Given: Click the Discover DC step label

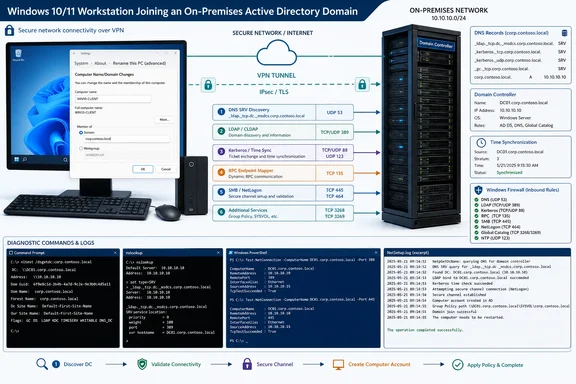Looking at the screenshot, I should [x=78, y=364].
